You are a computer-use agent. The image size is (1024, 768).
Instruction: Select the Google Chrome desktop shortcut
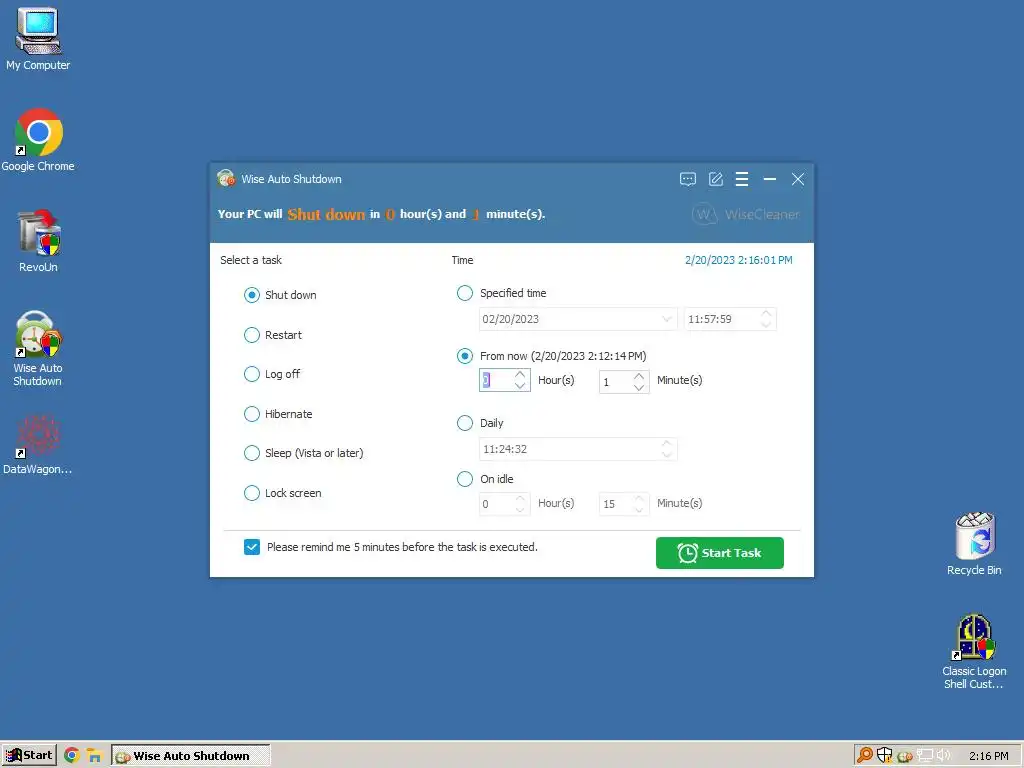click(38, 140)
